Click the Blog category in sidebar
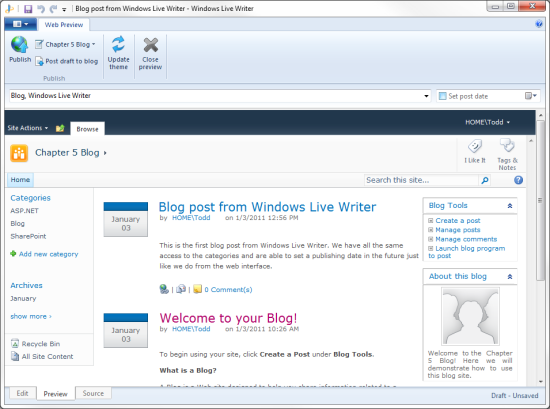Viewport: 550px width, 409px height. pyautogui.click(x=18, y=223)
